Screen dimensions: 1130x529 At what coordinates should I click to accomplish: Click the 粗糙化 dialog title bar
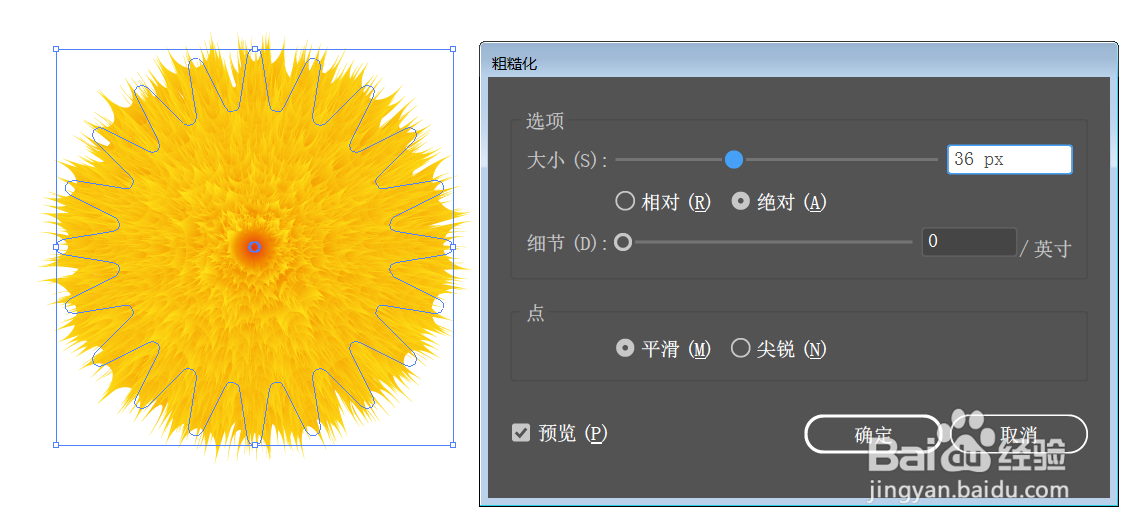(798, 63)
